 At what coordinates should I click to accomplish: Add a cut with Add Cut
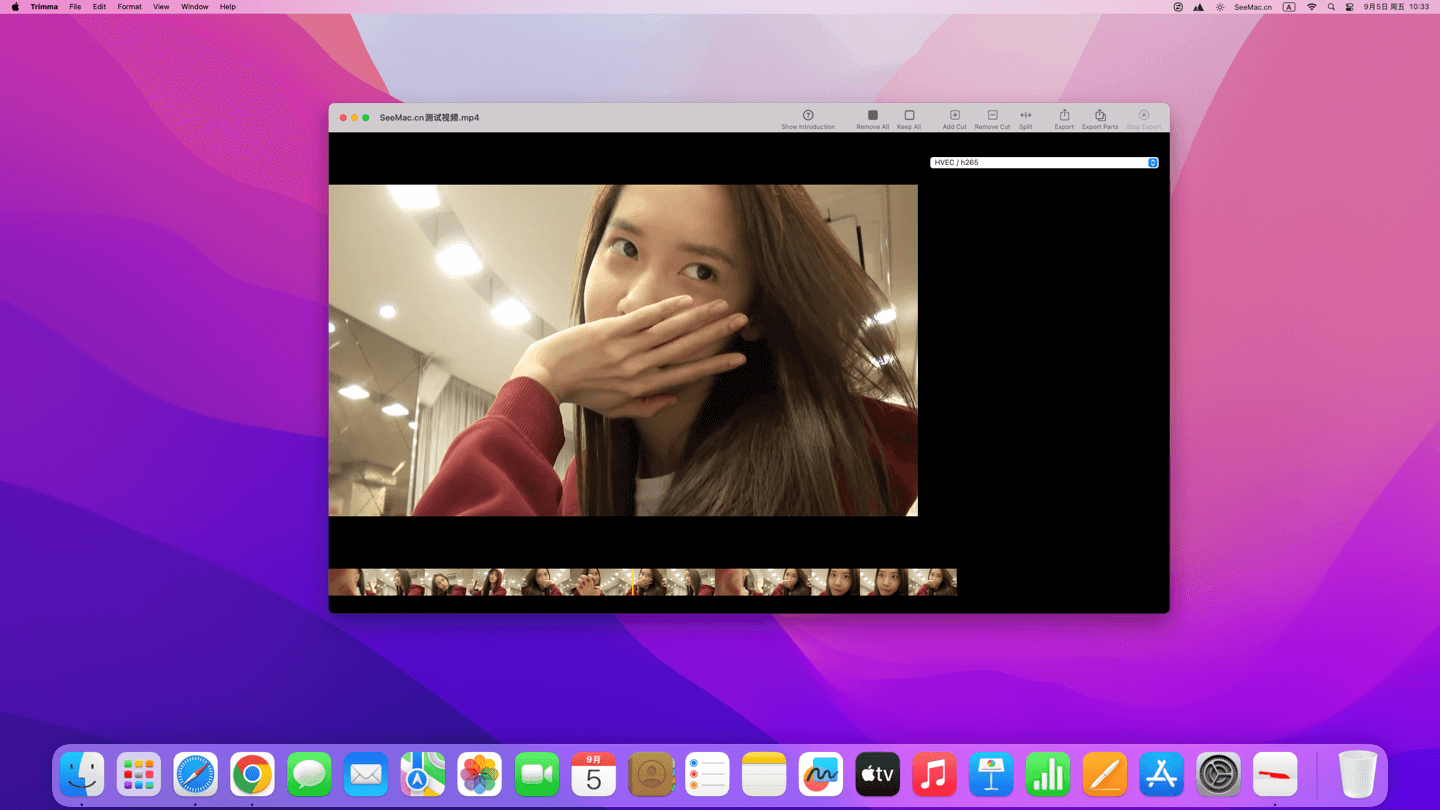click(x=954, y=115)
